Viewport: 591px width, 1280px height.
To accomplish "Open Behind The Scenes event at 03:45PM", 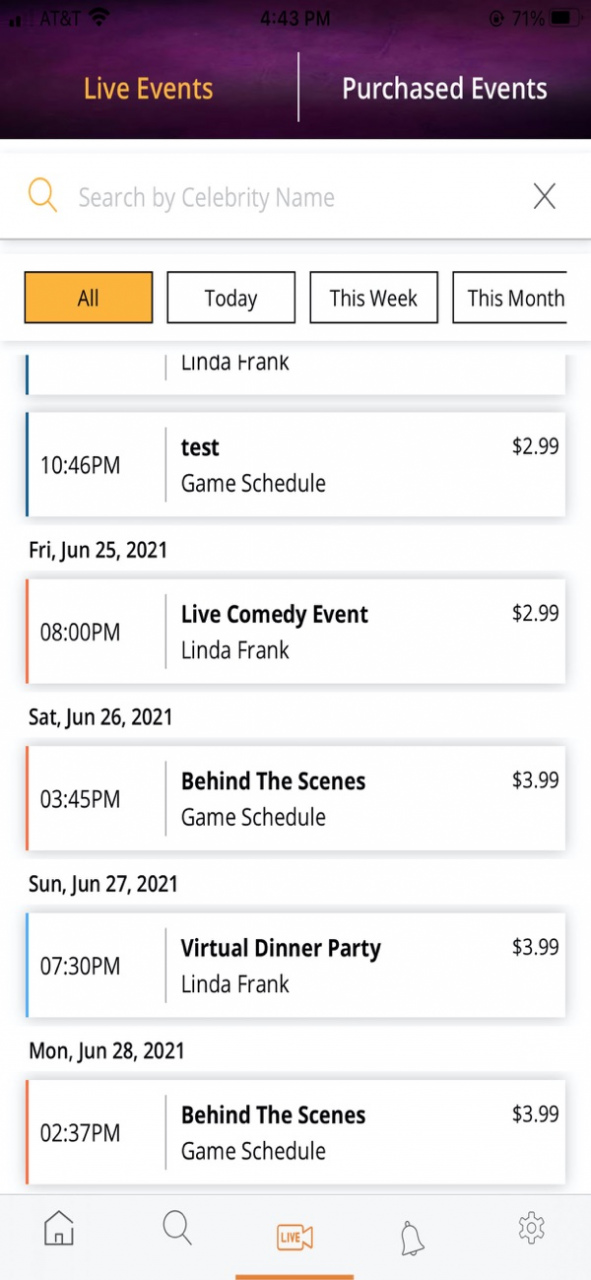I will tap(296, 799).
